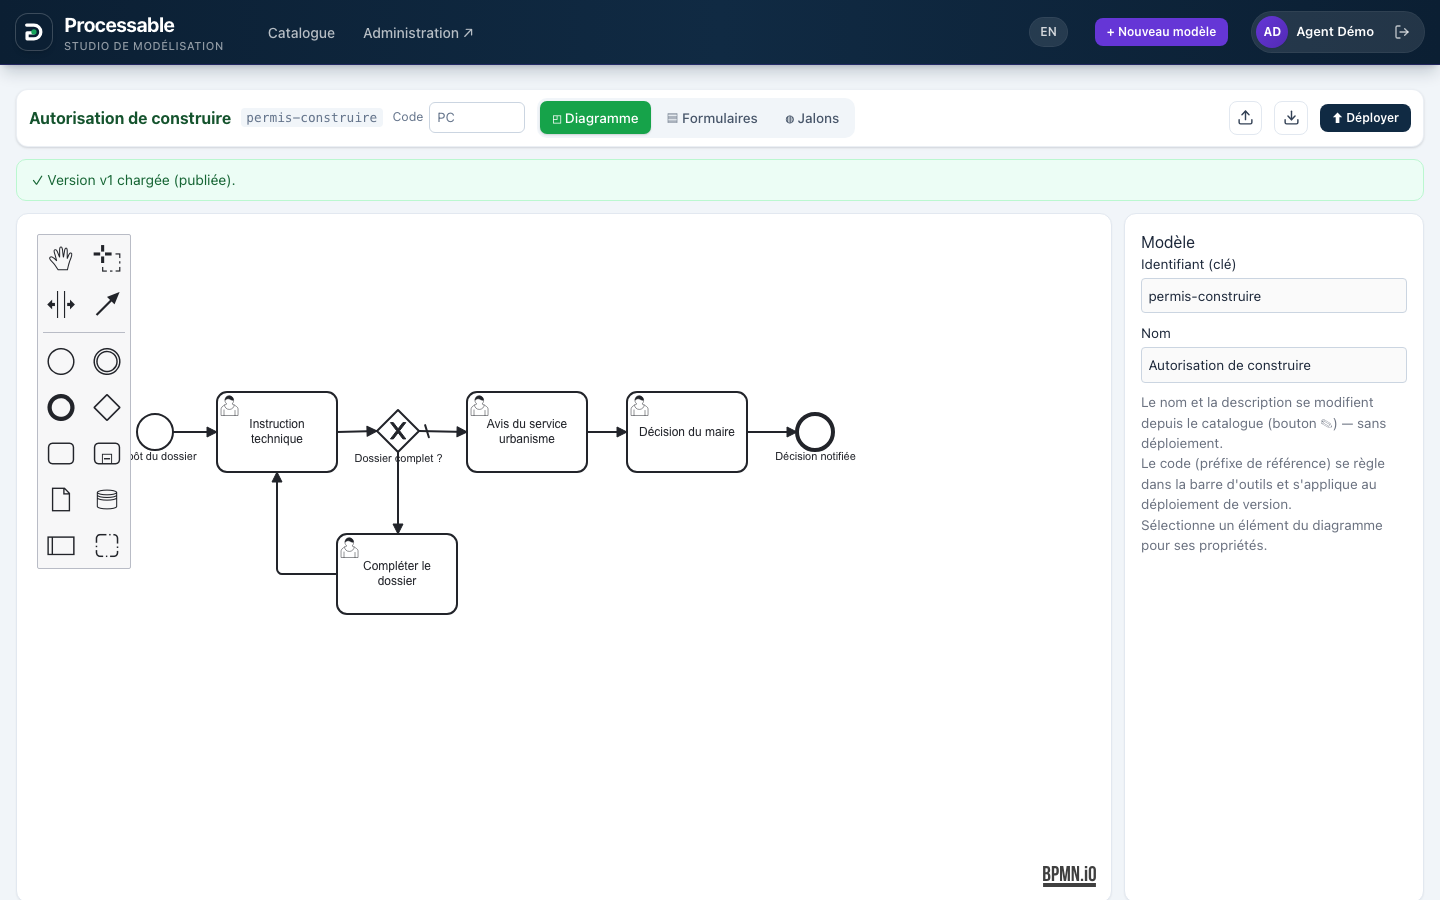The width and height of the screenshot is (1440, 900).
Task: Select the 'Décision notifiée' end event
Action: tap(815, 432)
